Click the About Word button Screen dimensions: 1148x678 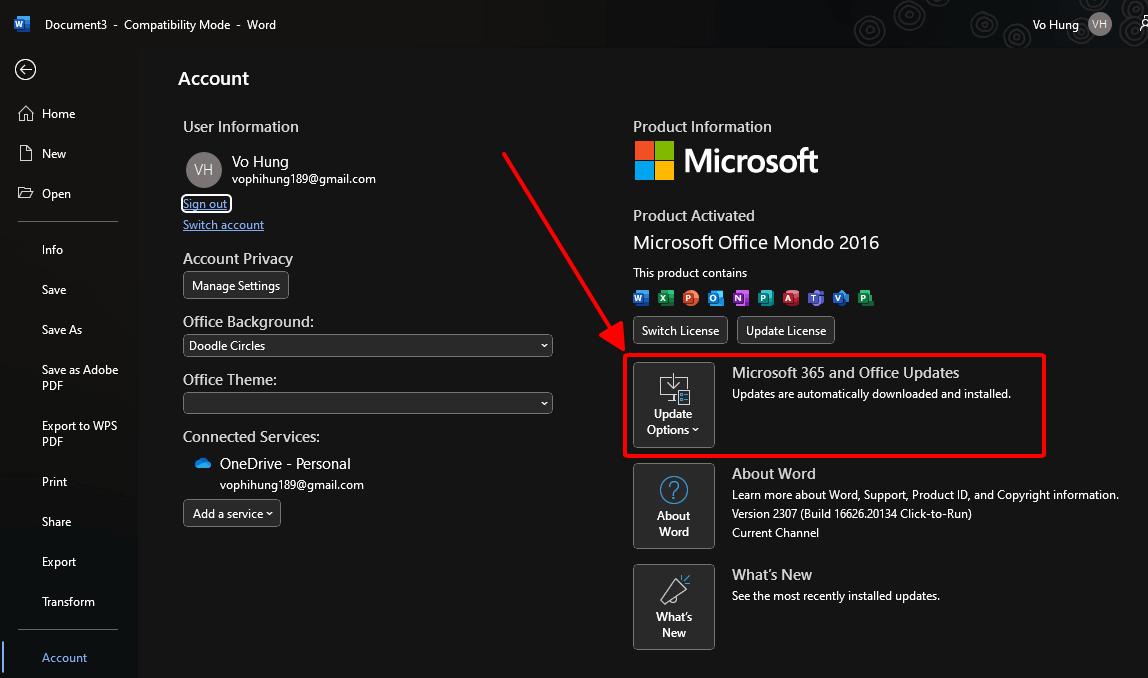pos(673,506)
